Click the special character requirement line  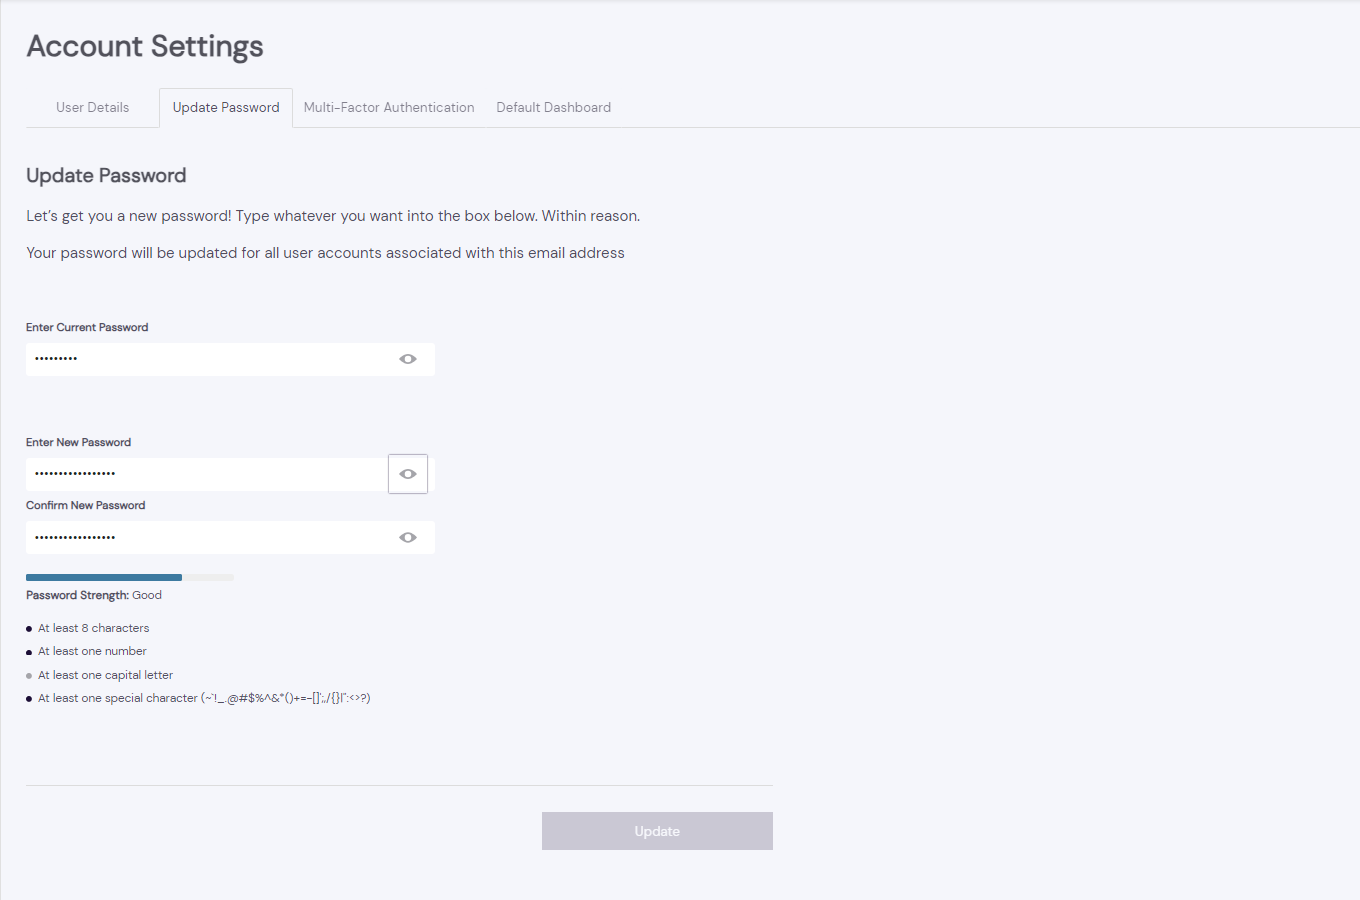point(204,698)
